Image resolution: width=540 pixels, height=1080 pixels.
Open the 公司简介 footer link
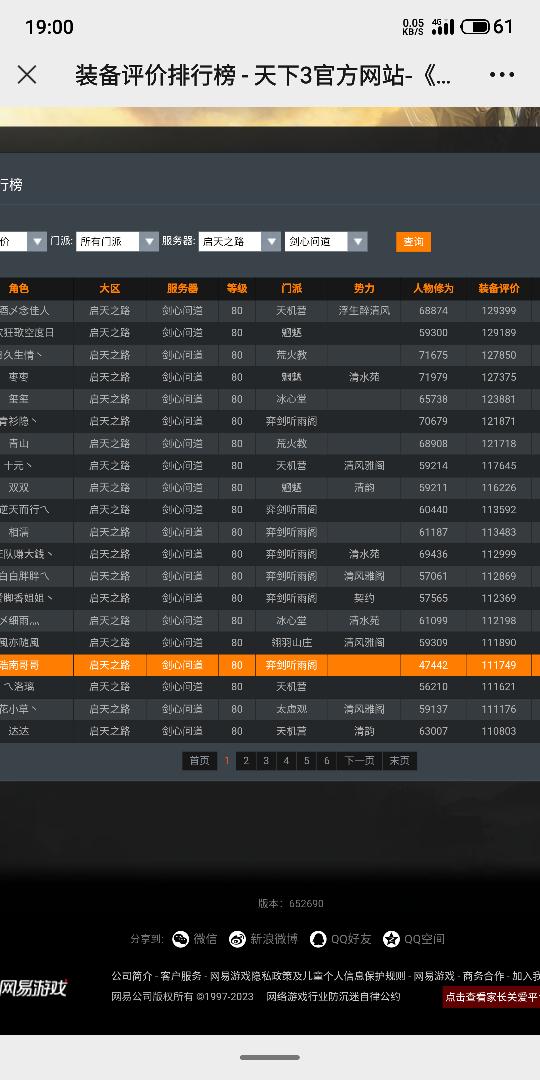coord(132,976)
